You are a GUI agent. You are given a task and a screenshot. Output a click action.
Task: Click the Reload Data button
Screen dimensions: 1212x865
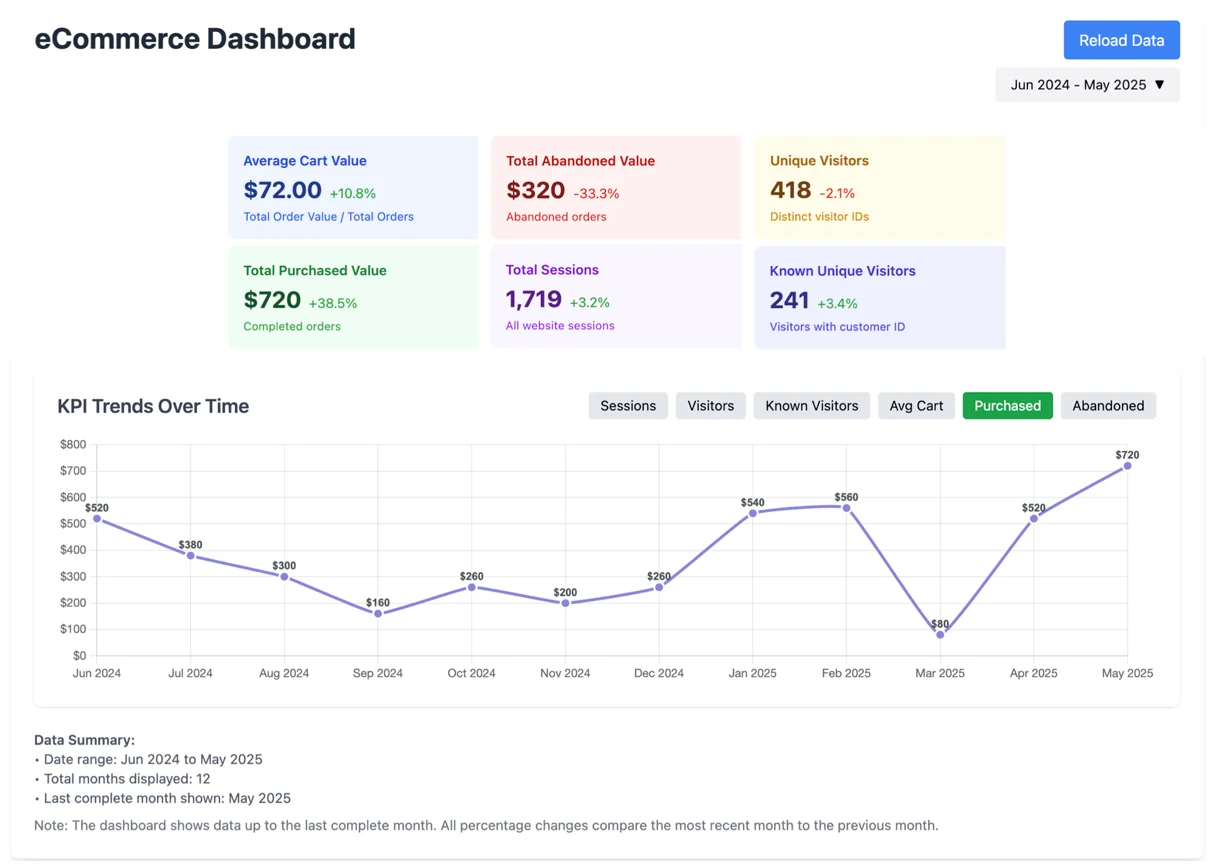(x=1121, y=40)
